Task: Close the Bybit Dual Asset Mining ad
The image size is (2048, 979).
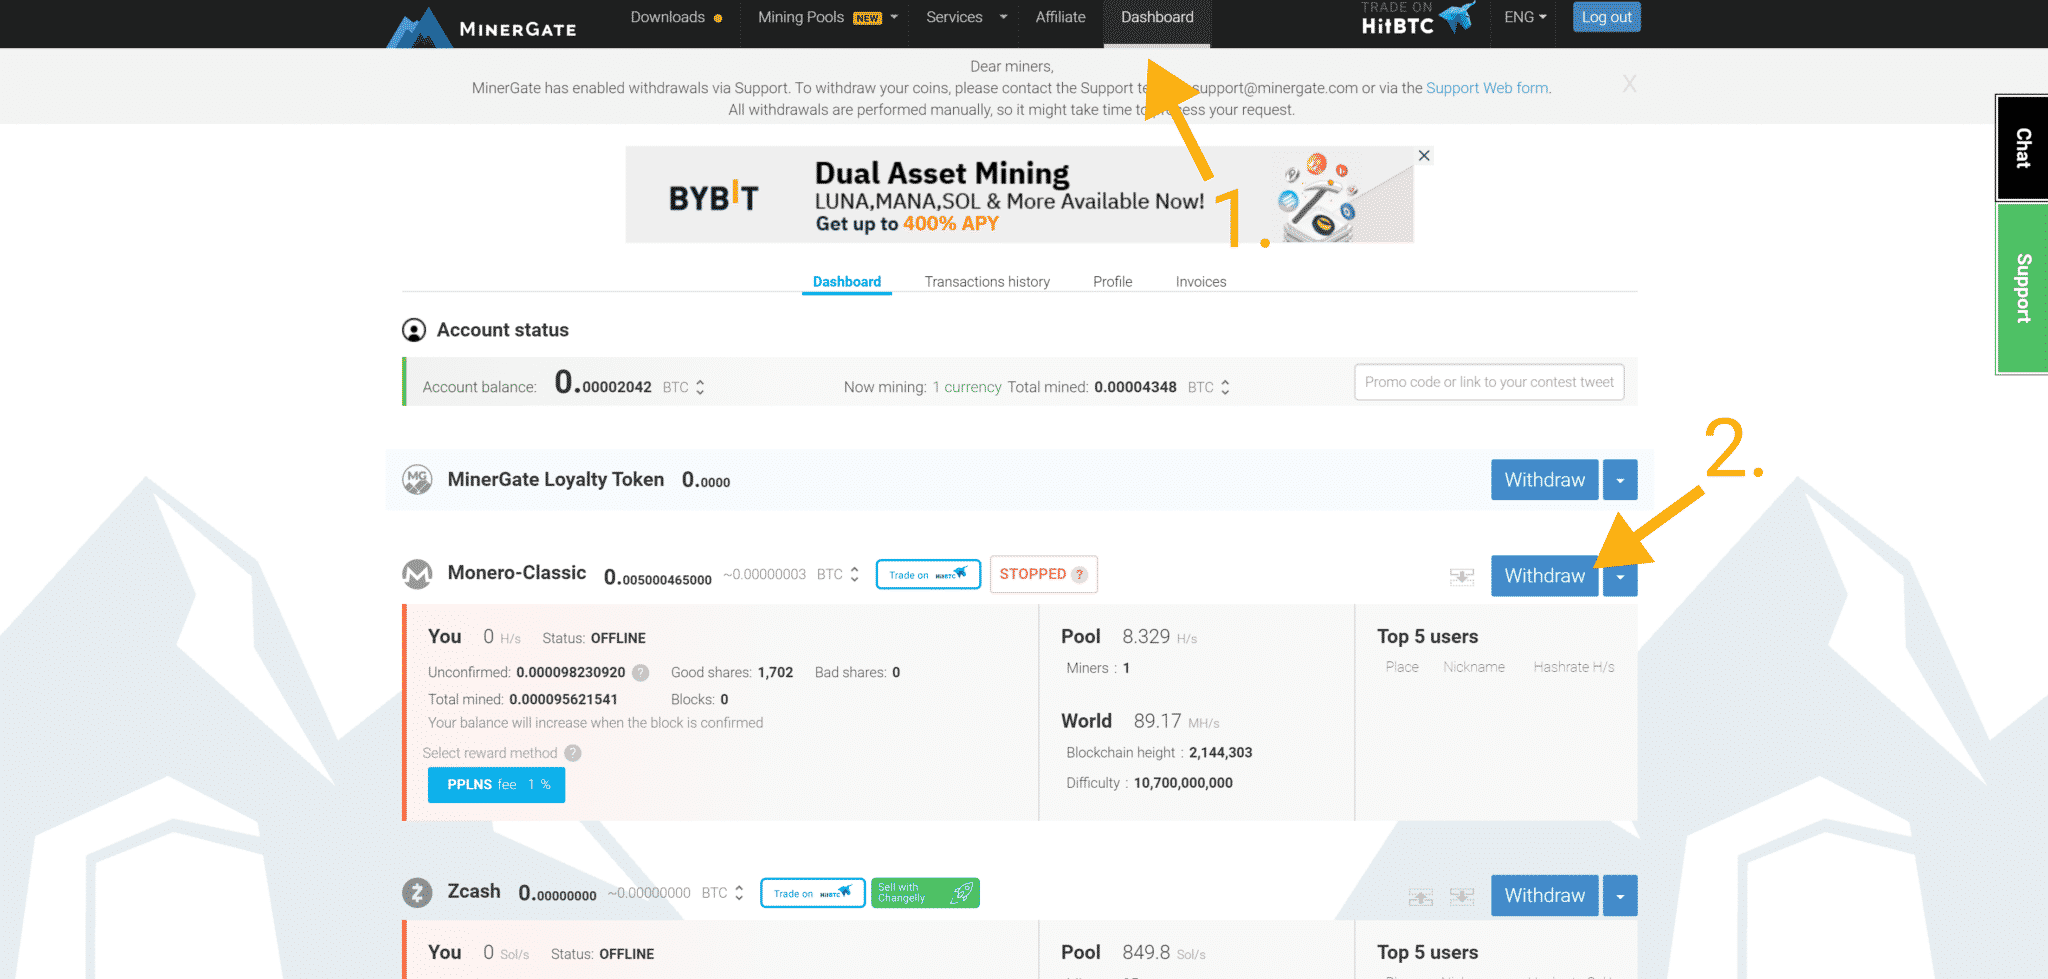Action: (1424, 156)
